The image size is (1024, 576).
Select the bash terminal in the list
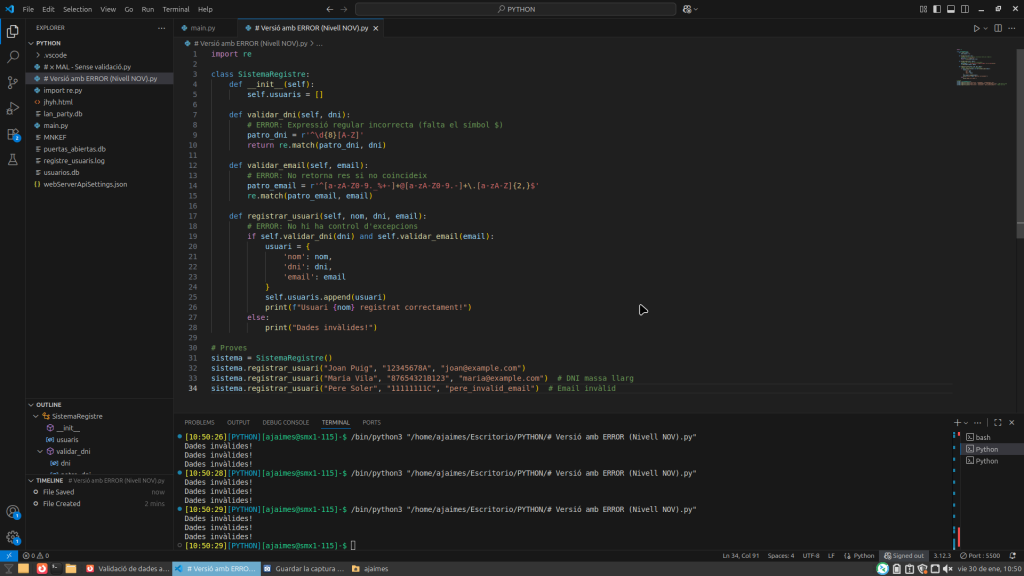coord(983,437)
